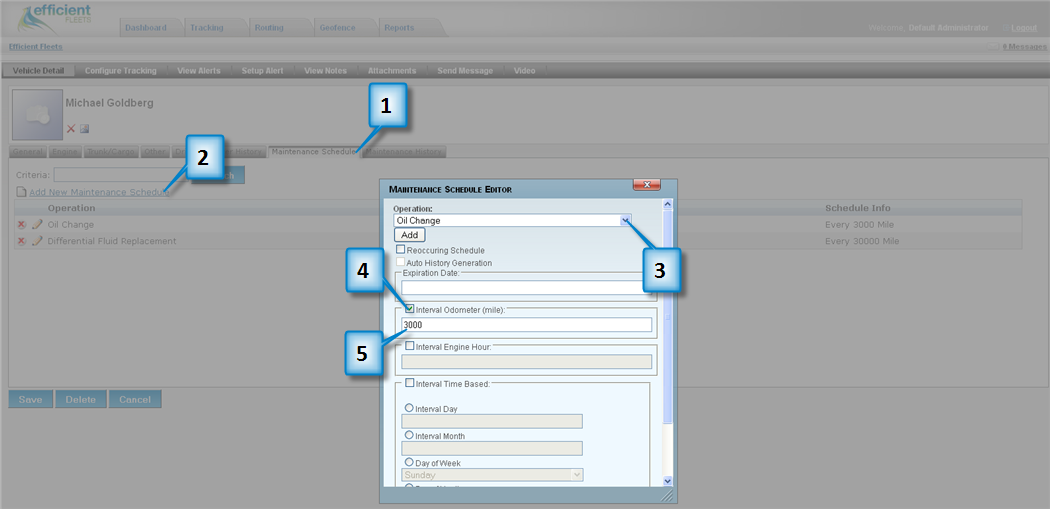Click the odometer field containing 3000
Screen dimensions: 1050x509
[x=526, y=325]
